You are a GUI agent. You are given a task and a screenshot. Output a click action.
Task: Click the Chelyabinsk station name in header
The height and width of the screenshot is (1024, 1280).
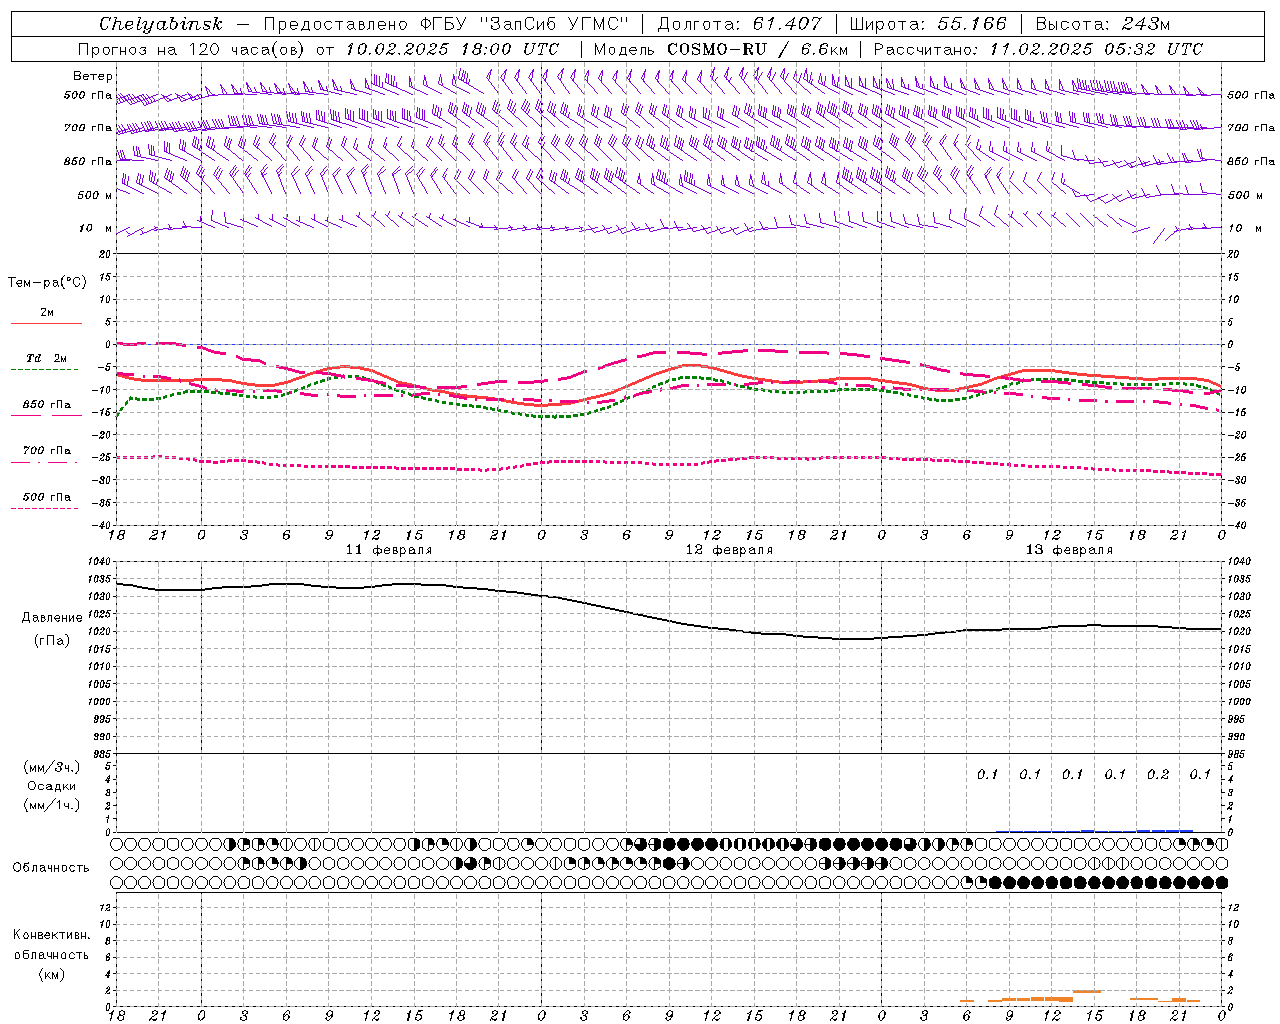161,24
